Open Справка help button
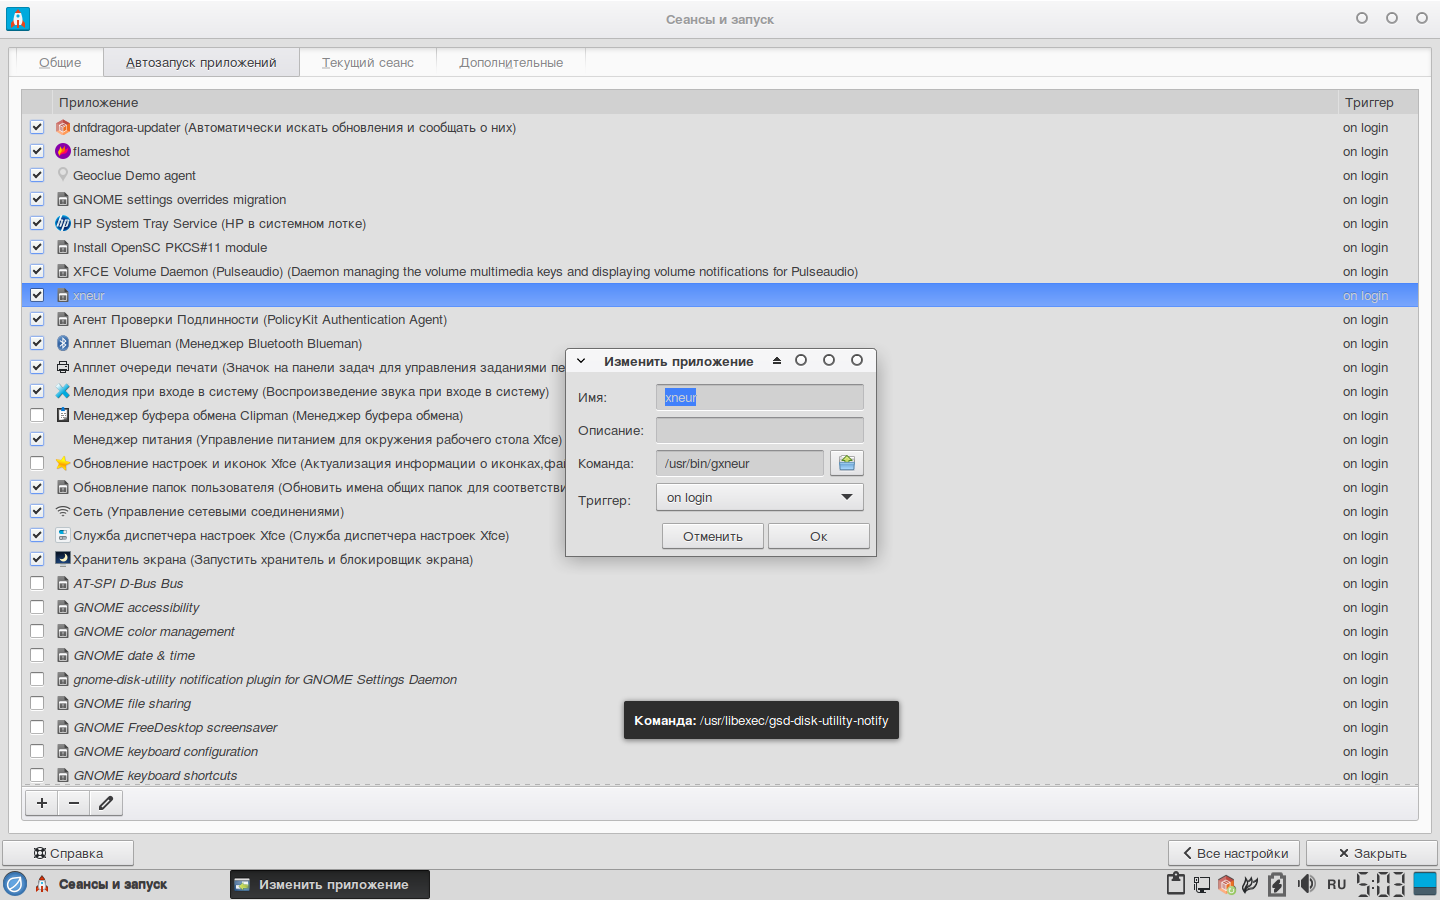Screen dimensions: 1440x900 [68, 853]
